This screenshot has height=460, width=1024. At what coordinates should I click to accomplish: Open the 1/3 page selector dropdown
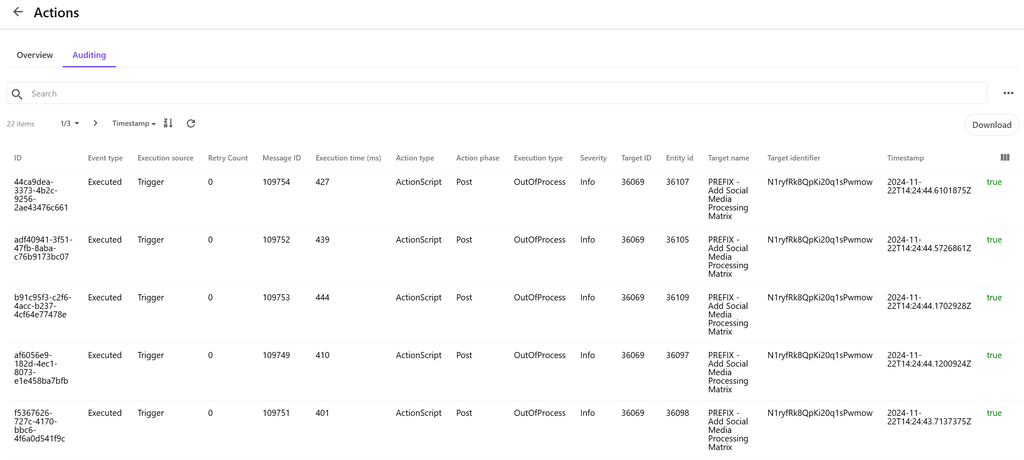(x=69, y=124)
